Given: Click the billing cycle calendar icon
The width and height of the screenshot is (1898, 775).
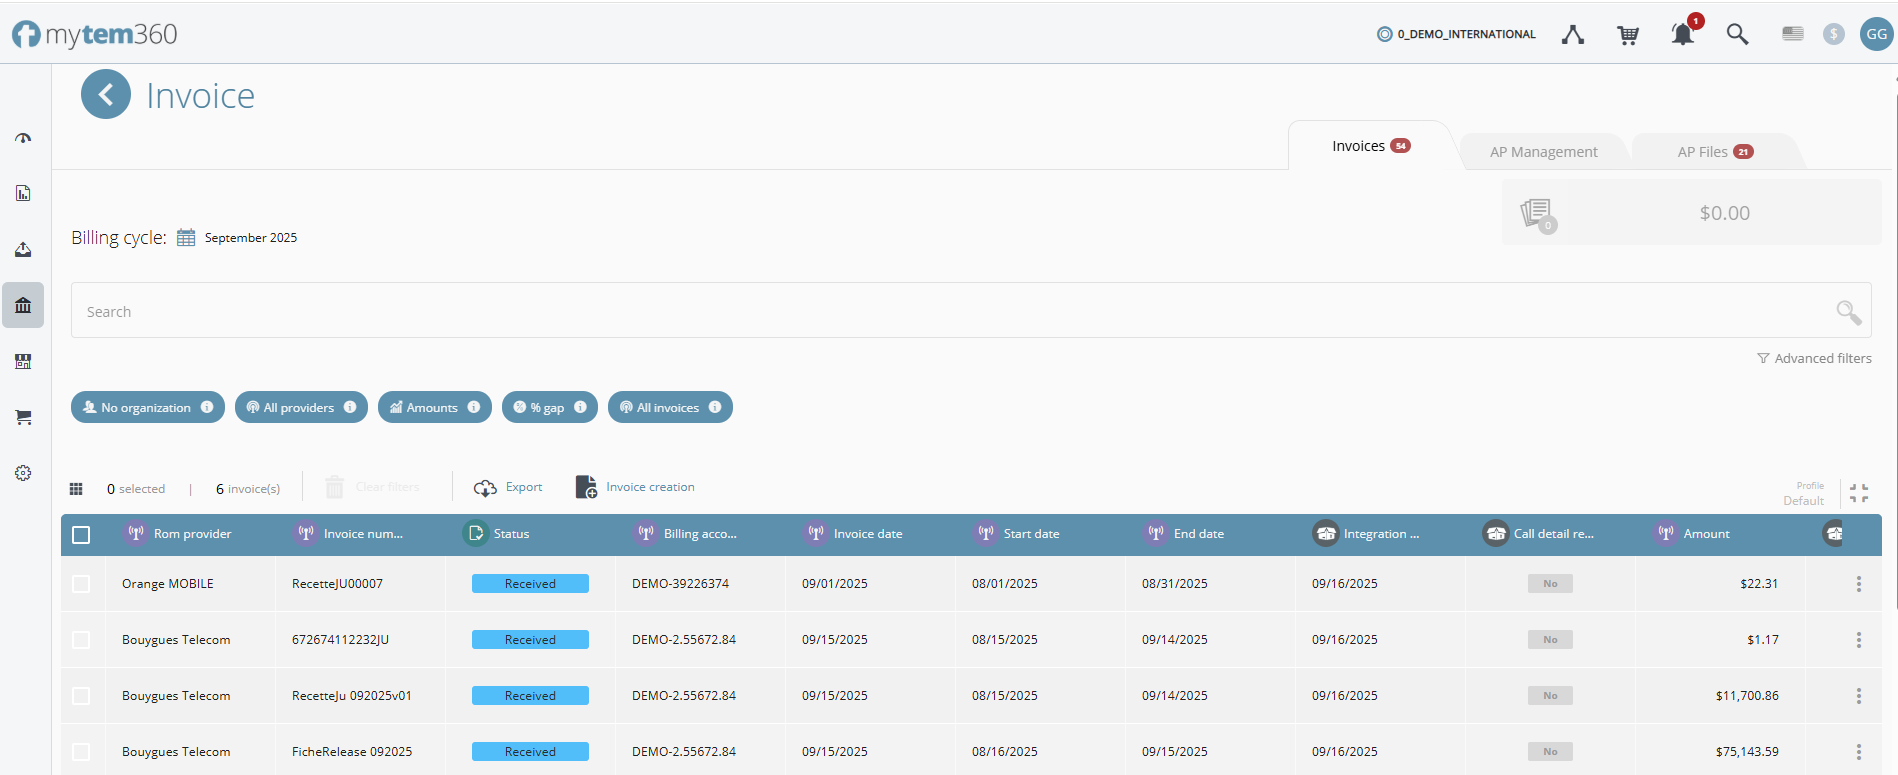Looking at the screenshot, I should [x=186, y=238].
